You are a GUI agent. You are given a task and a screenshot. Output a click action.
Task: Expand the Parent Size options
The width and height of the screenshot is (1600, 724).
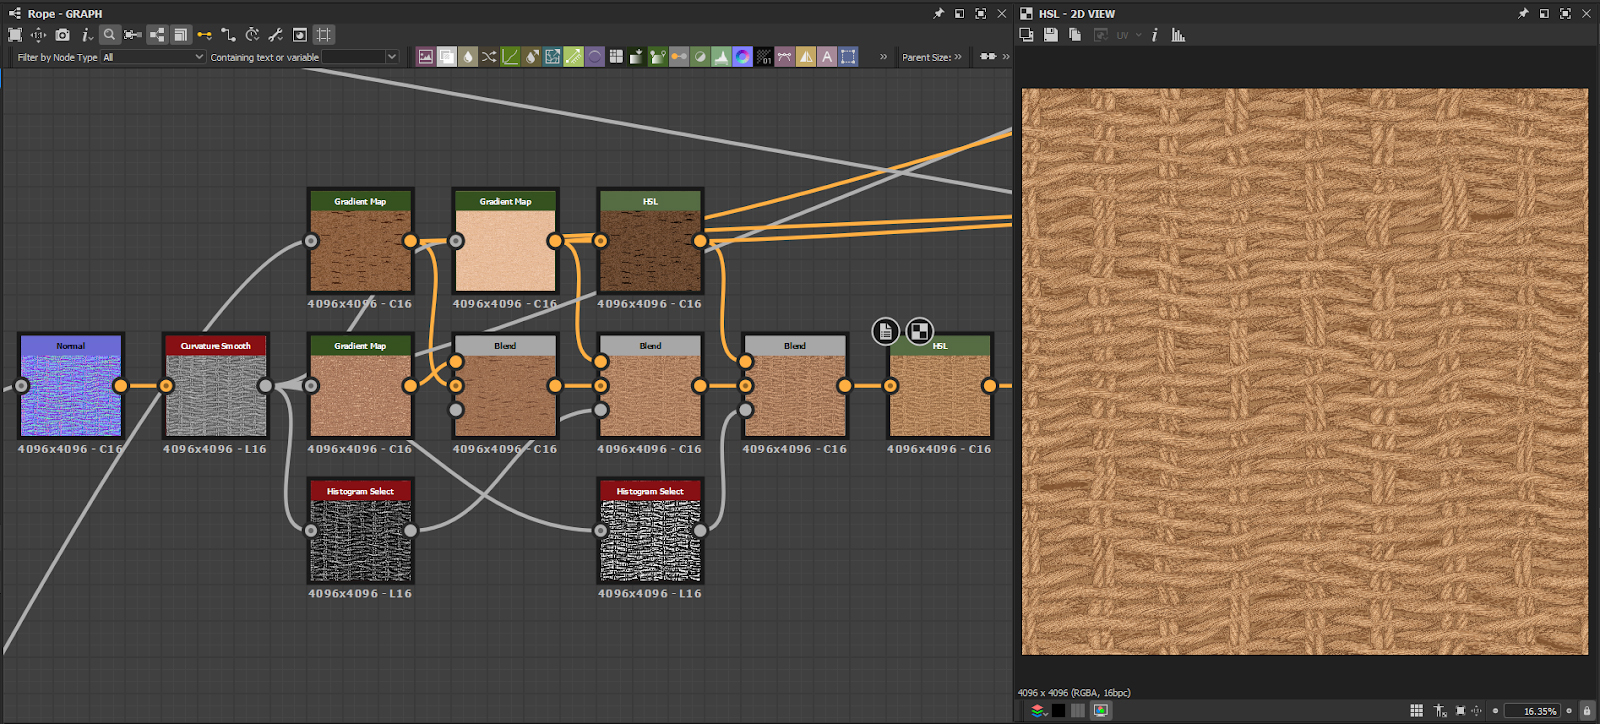pyautogui.click(x=958, y=57)
